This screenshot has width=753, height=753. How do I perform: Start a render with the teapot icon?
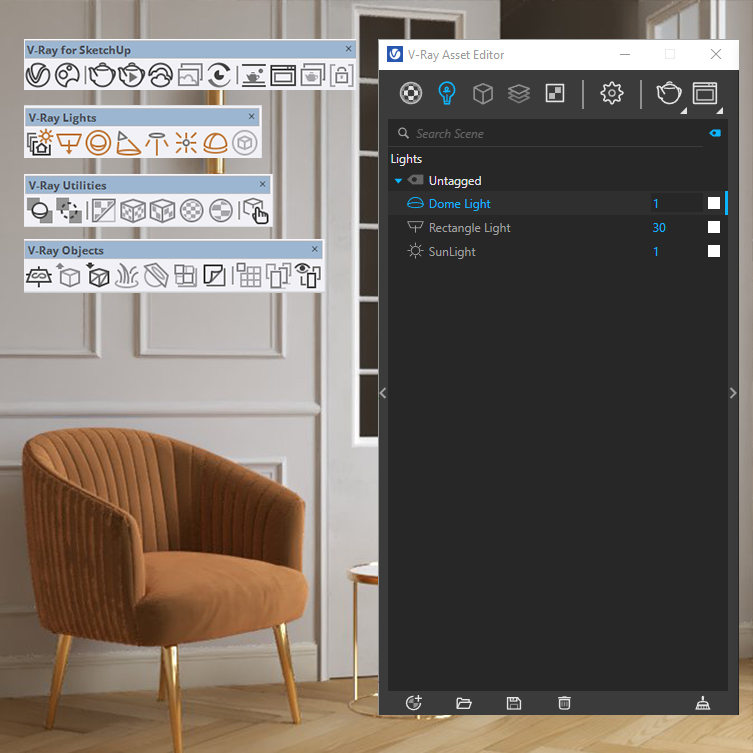pos(101,75)
